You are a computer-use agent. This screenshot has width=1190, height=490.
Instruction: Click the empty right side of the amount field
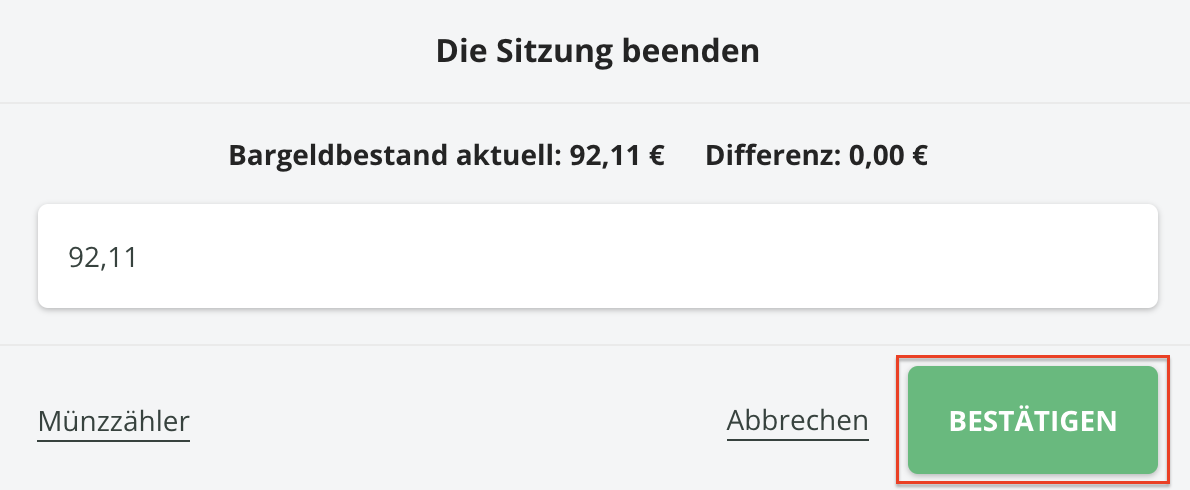[950, 257]
